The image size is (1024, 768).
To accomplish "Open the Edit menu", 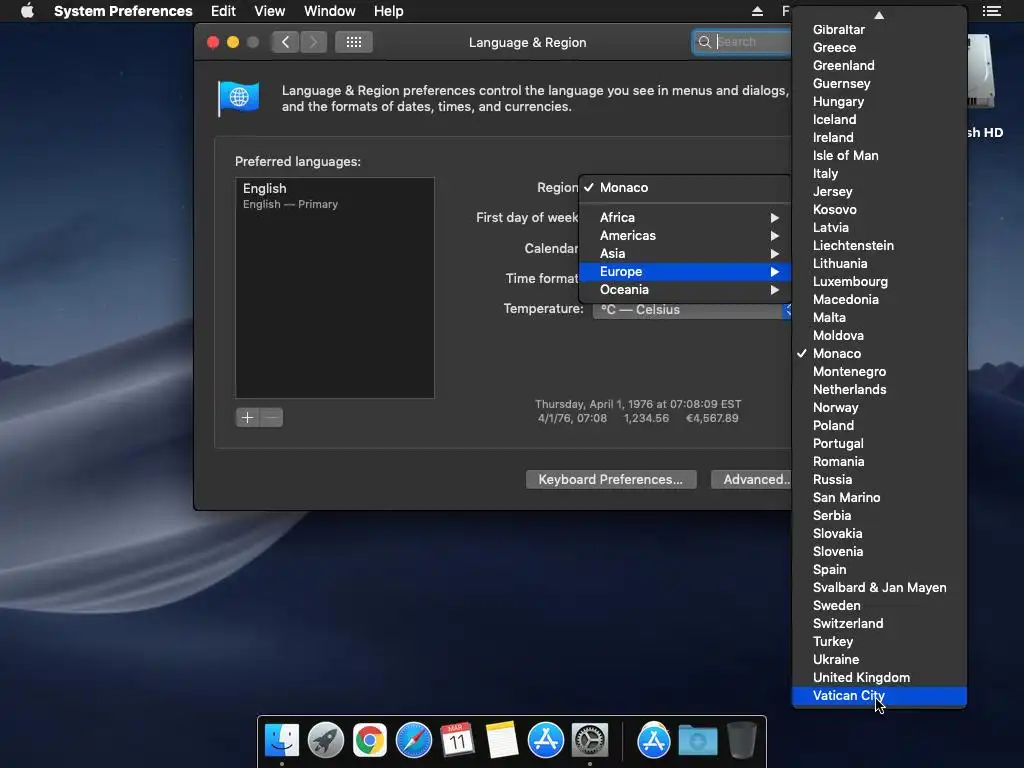I will click(x=223, y=11).
